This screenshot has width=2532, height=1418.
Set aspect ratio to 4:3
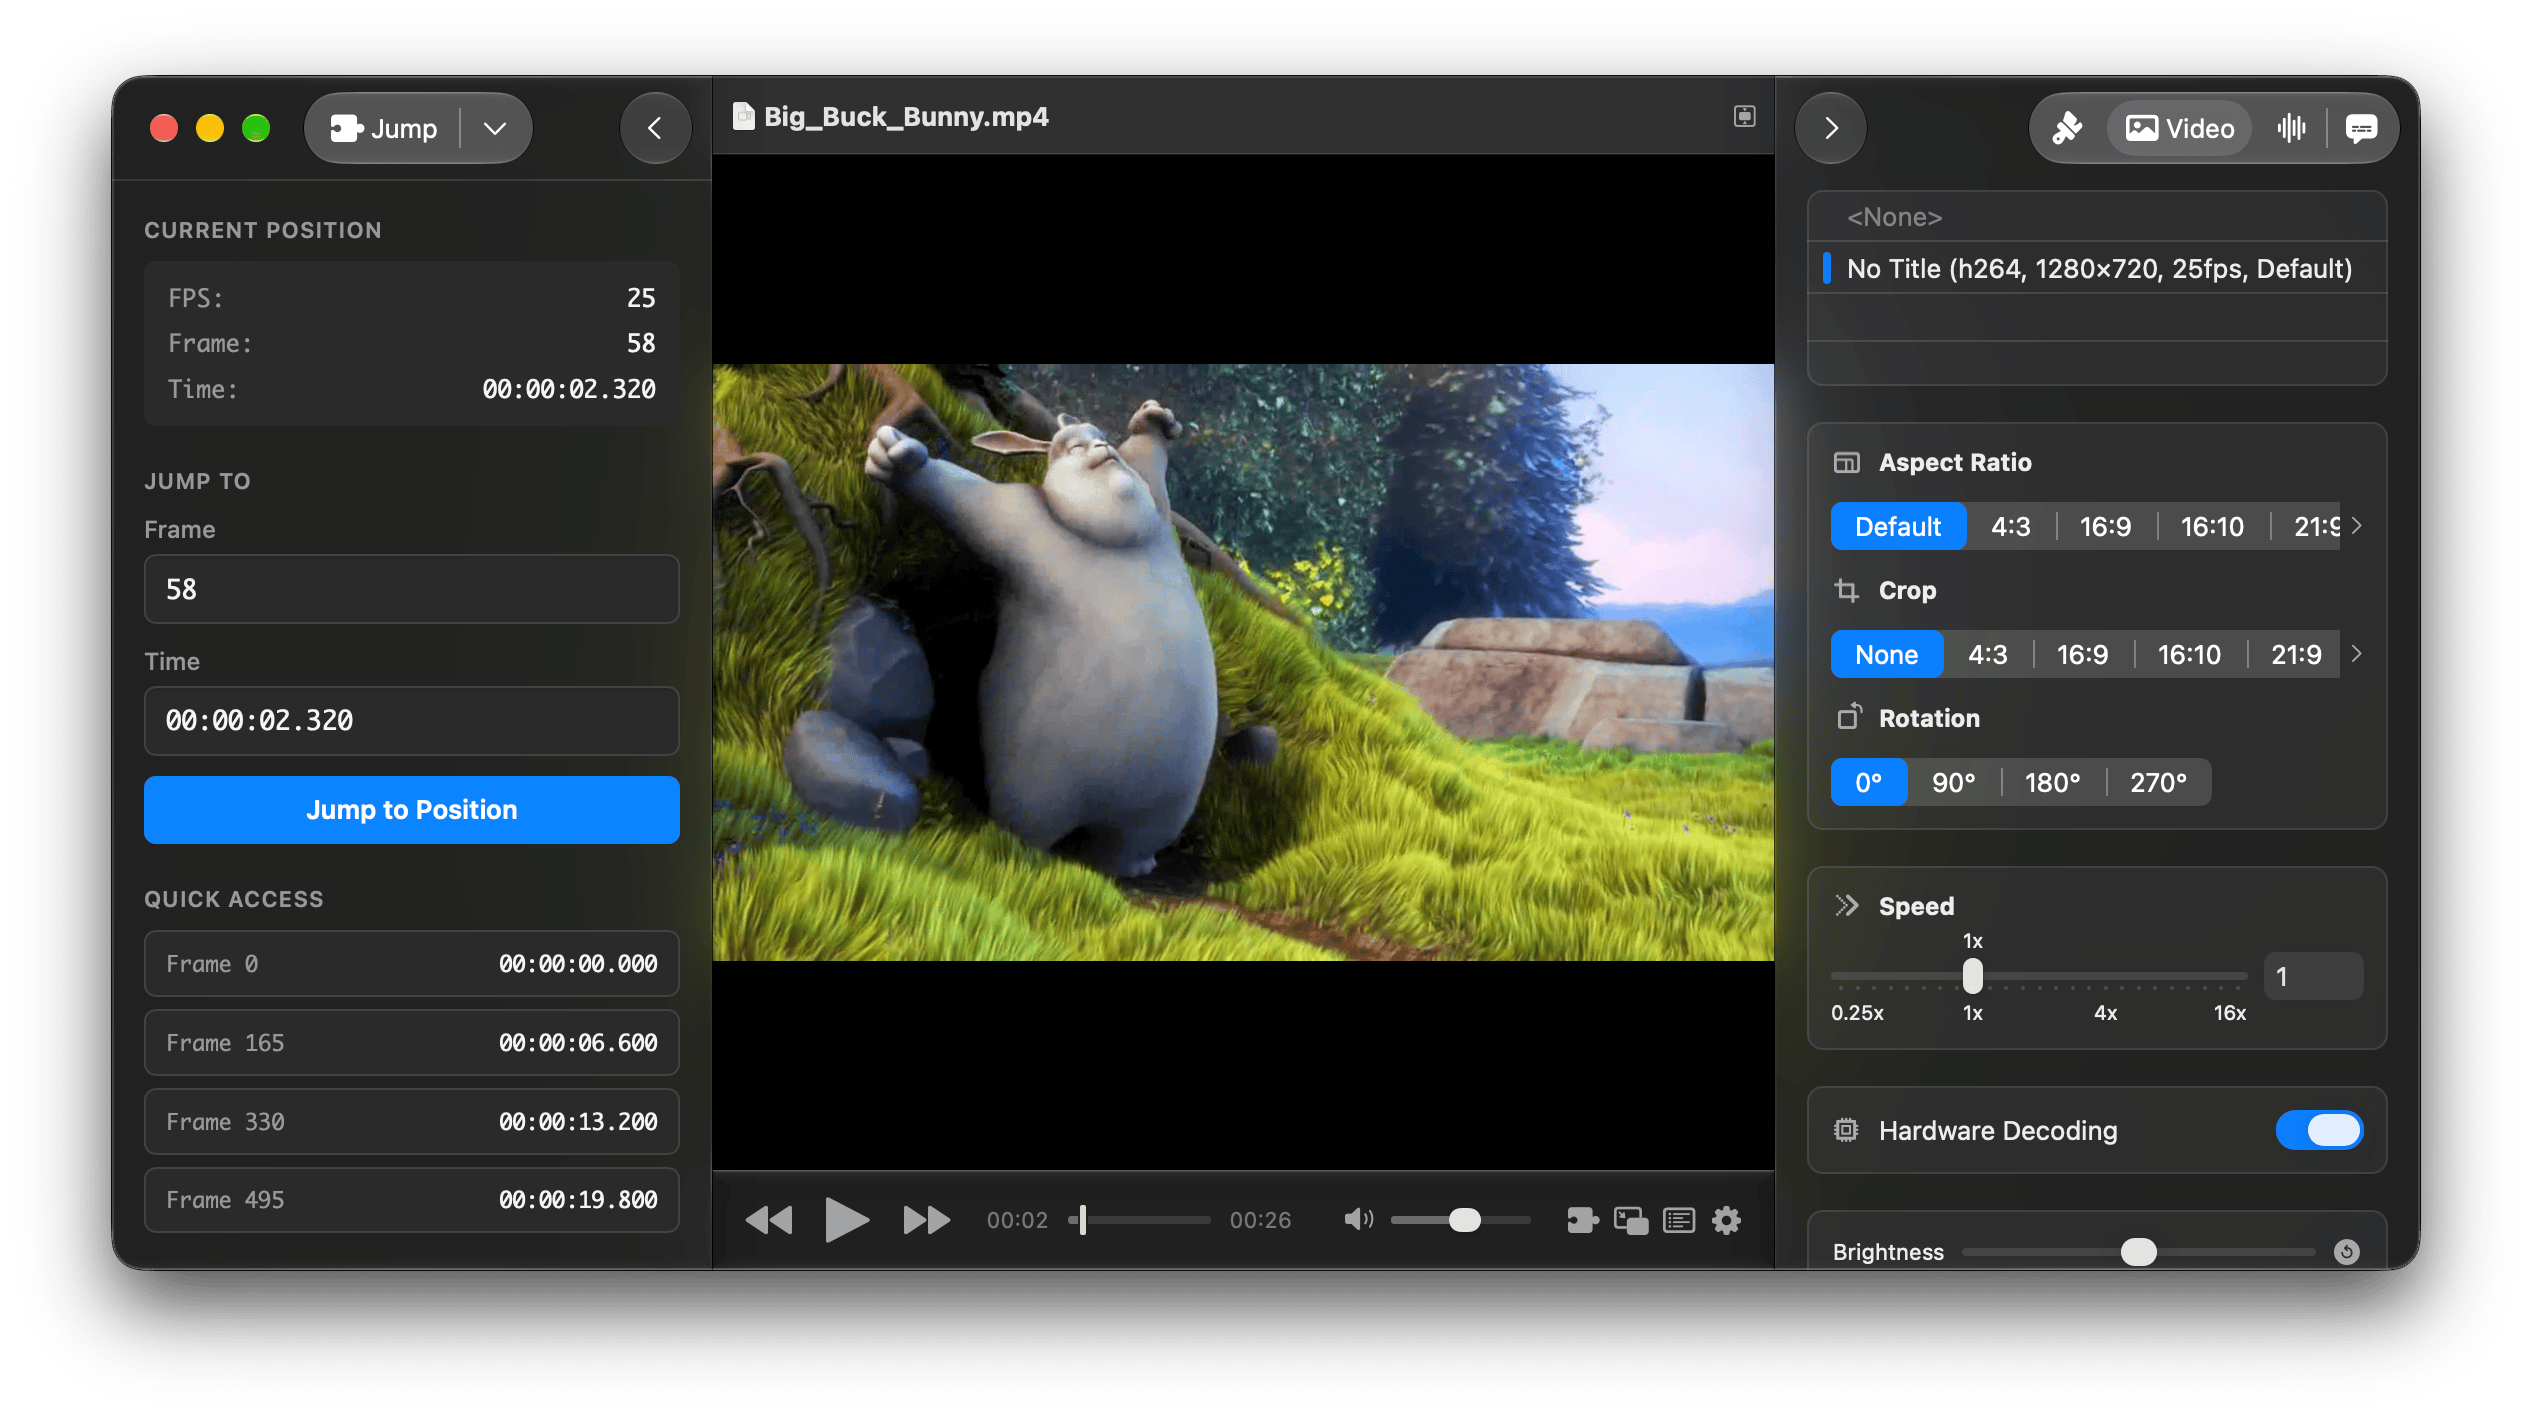click(x=2010, y=526)
